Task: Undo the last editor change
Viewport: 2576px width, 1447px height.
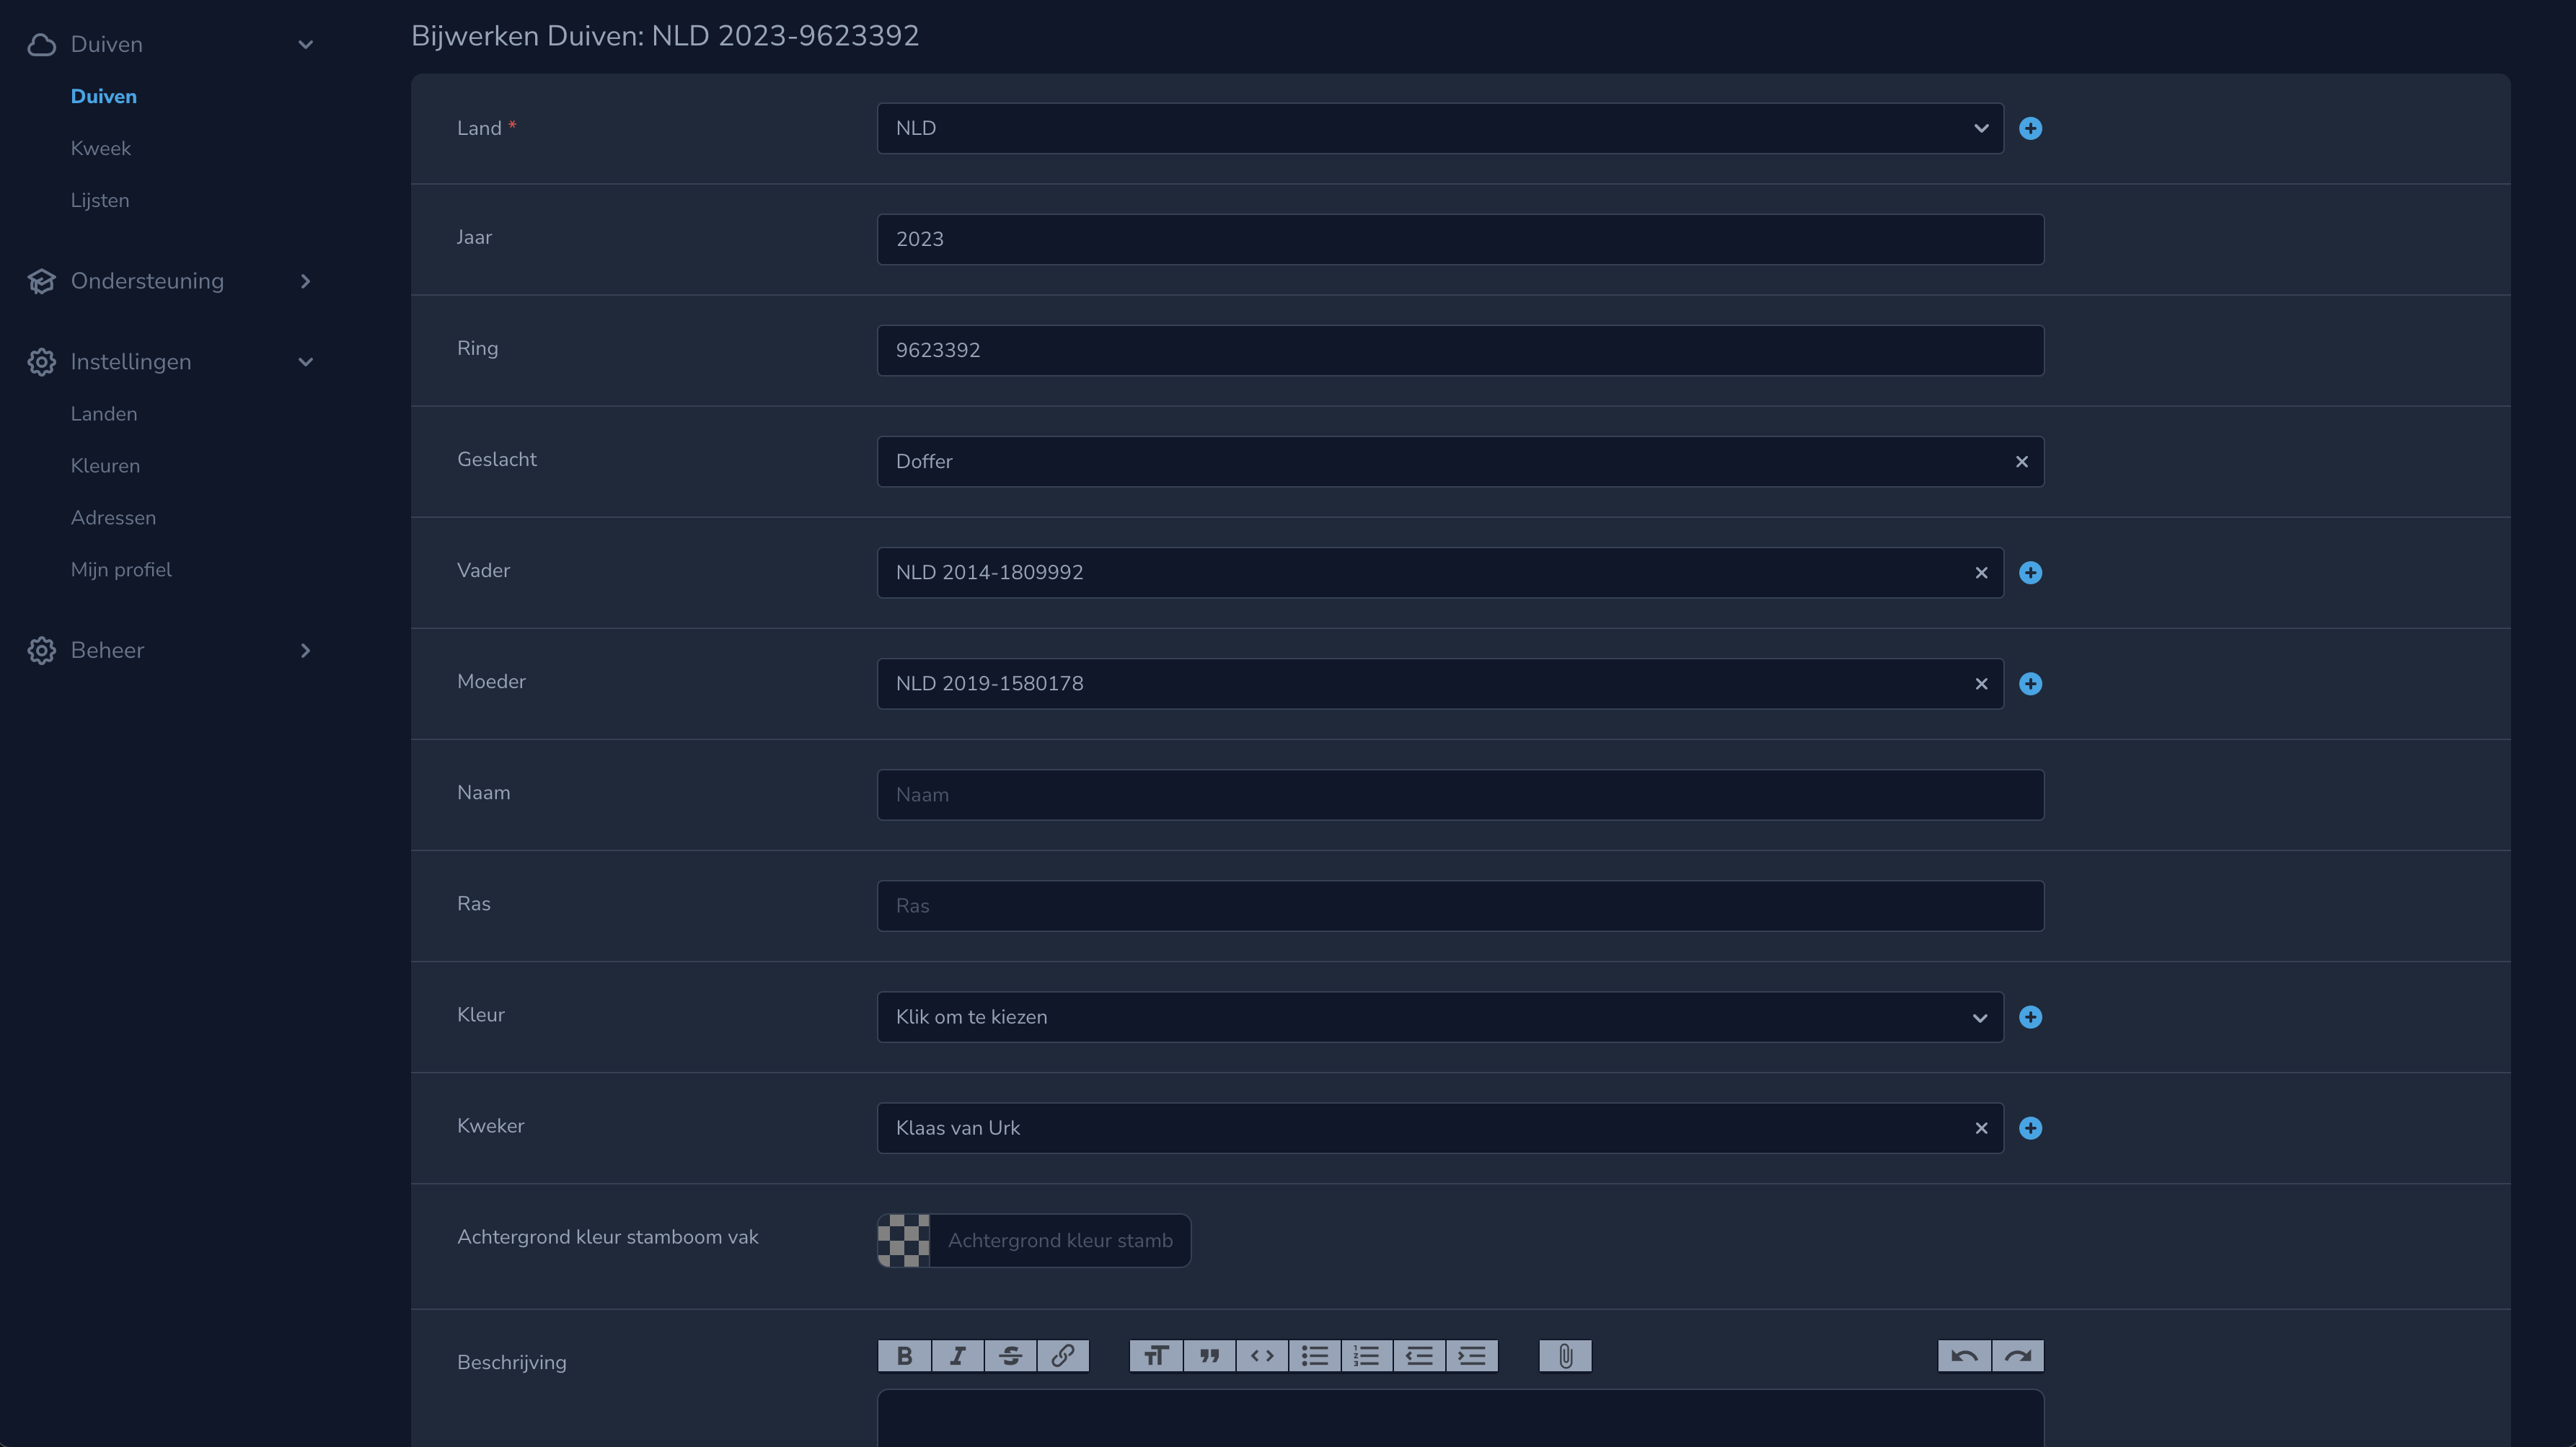Action: [1964, 1356]
